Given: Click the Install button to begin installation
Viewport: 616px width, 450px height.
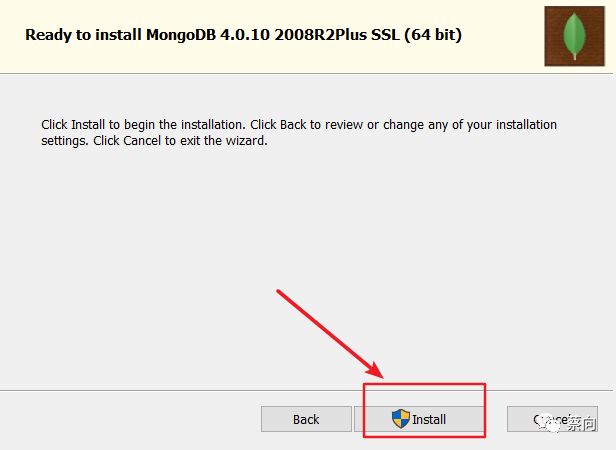Looking at the screenshot, I should pyautogui.click(x=419, y=419).
